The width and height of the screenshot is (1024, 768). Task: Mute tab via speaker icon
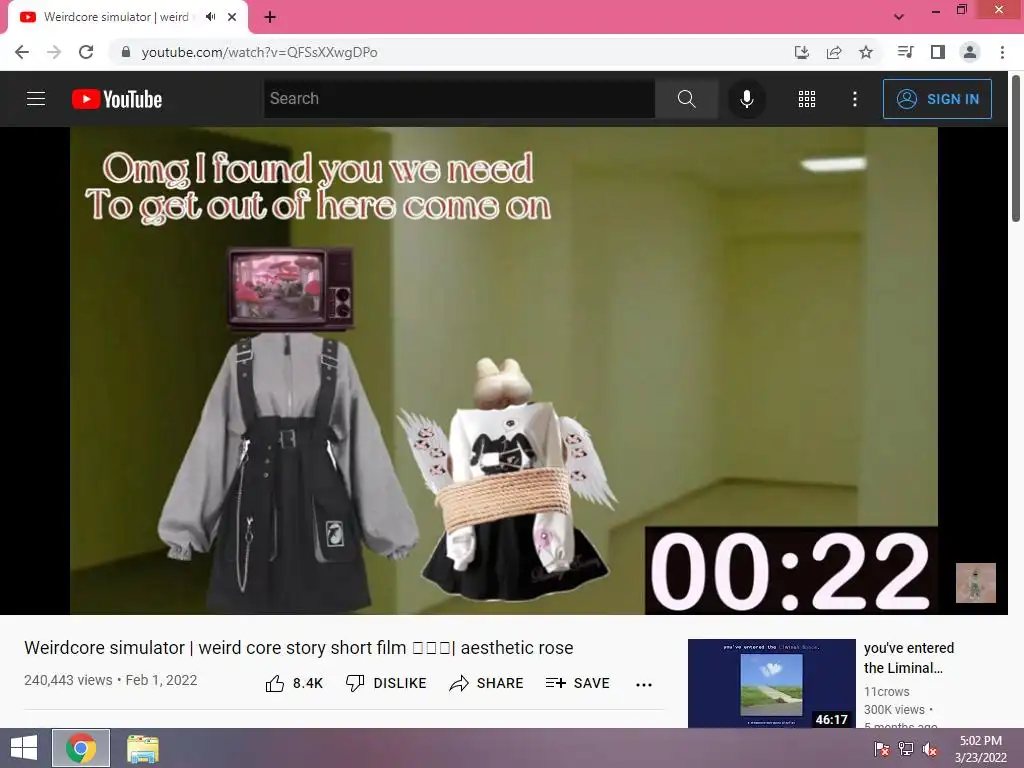[x=210, y=17]
